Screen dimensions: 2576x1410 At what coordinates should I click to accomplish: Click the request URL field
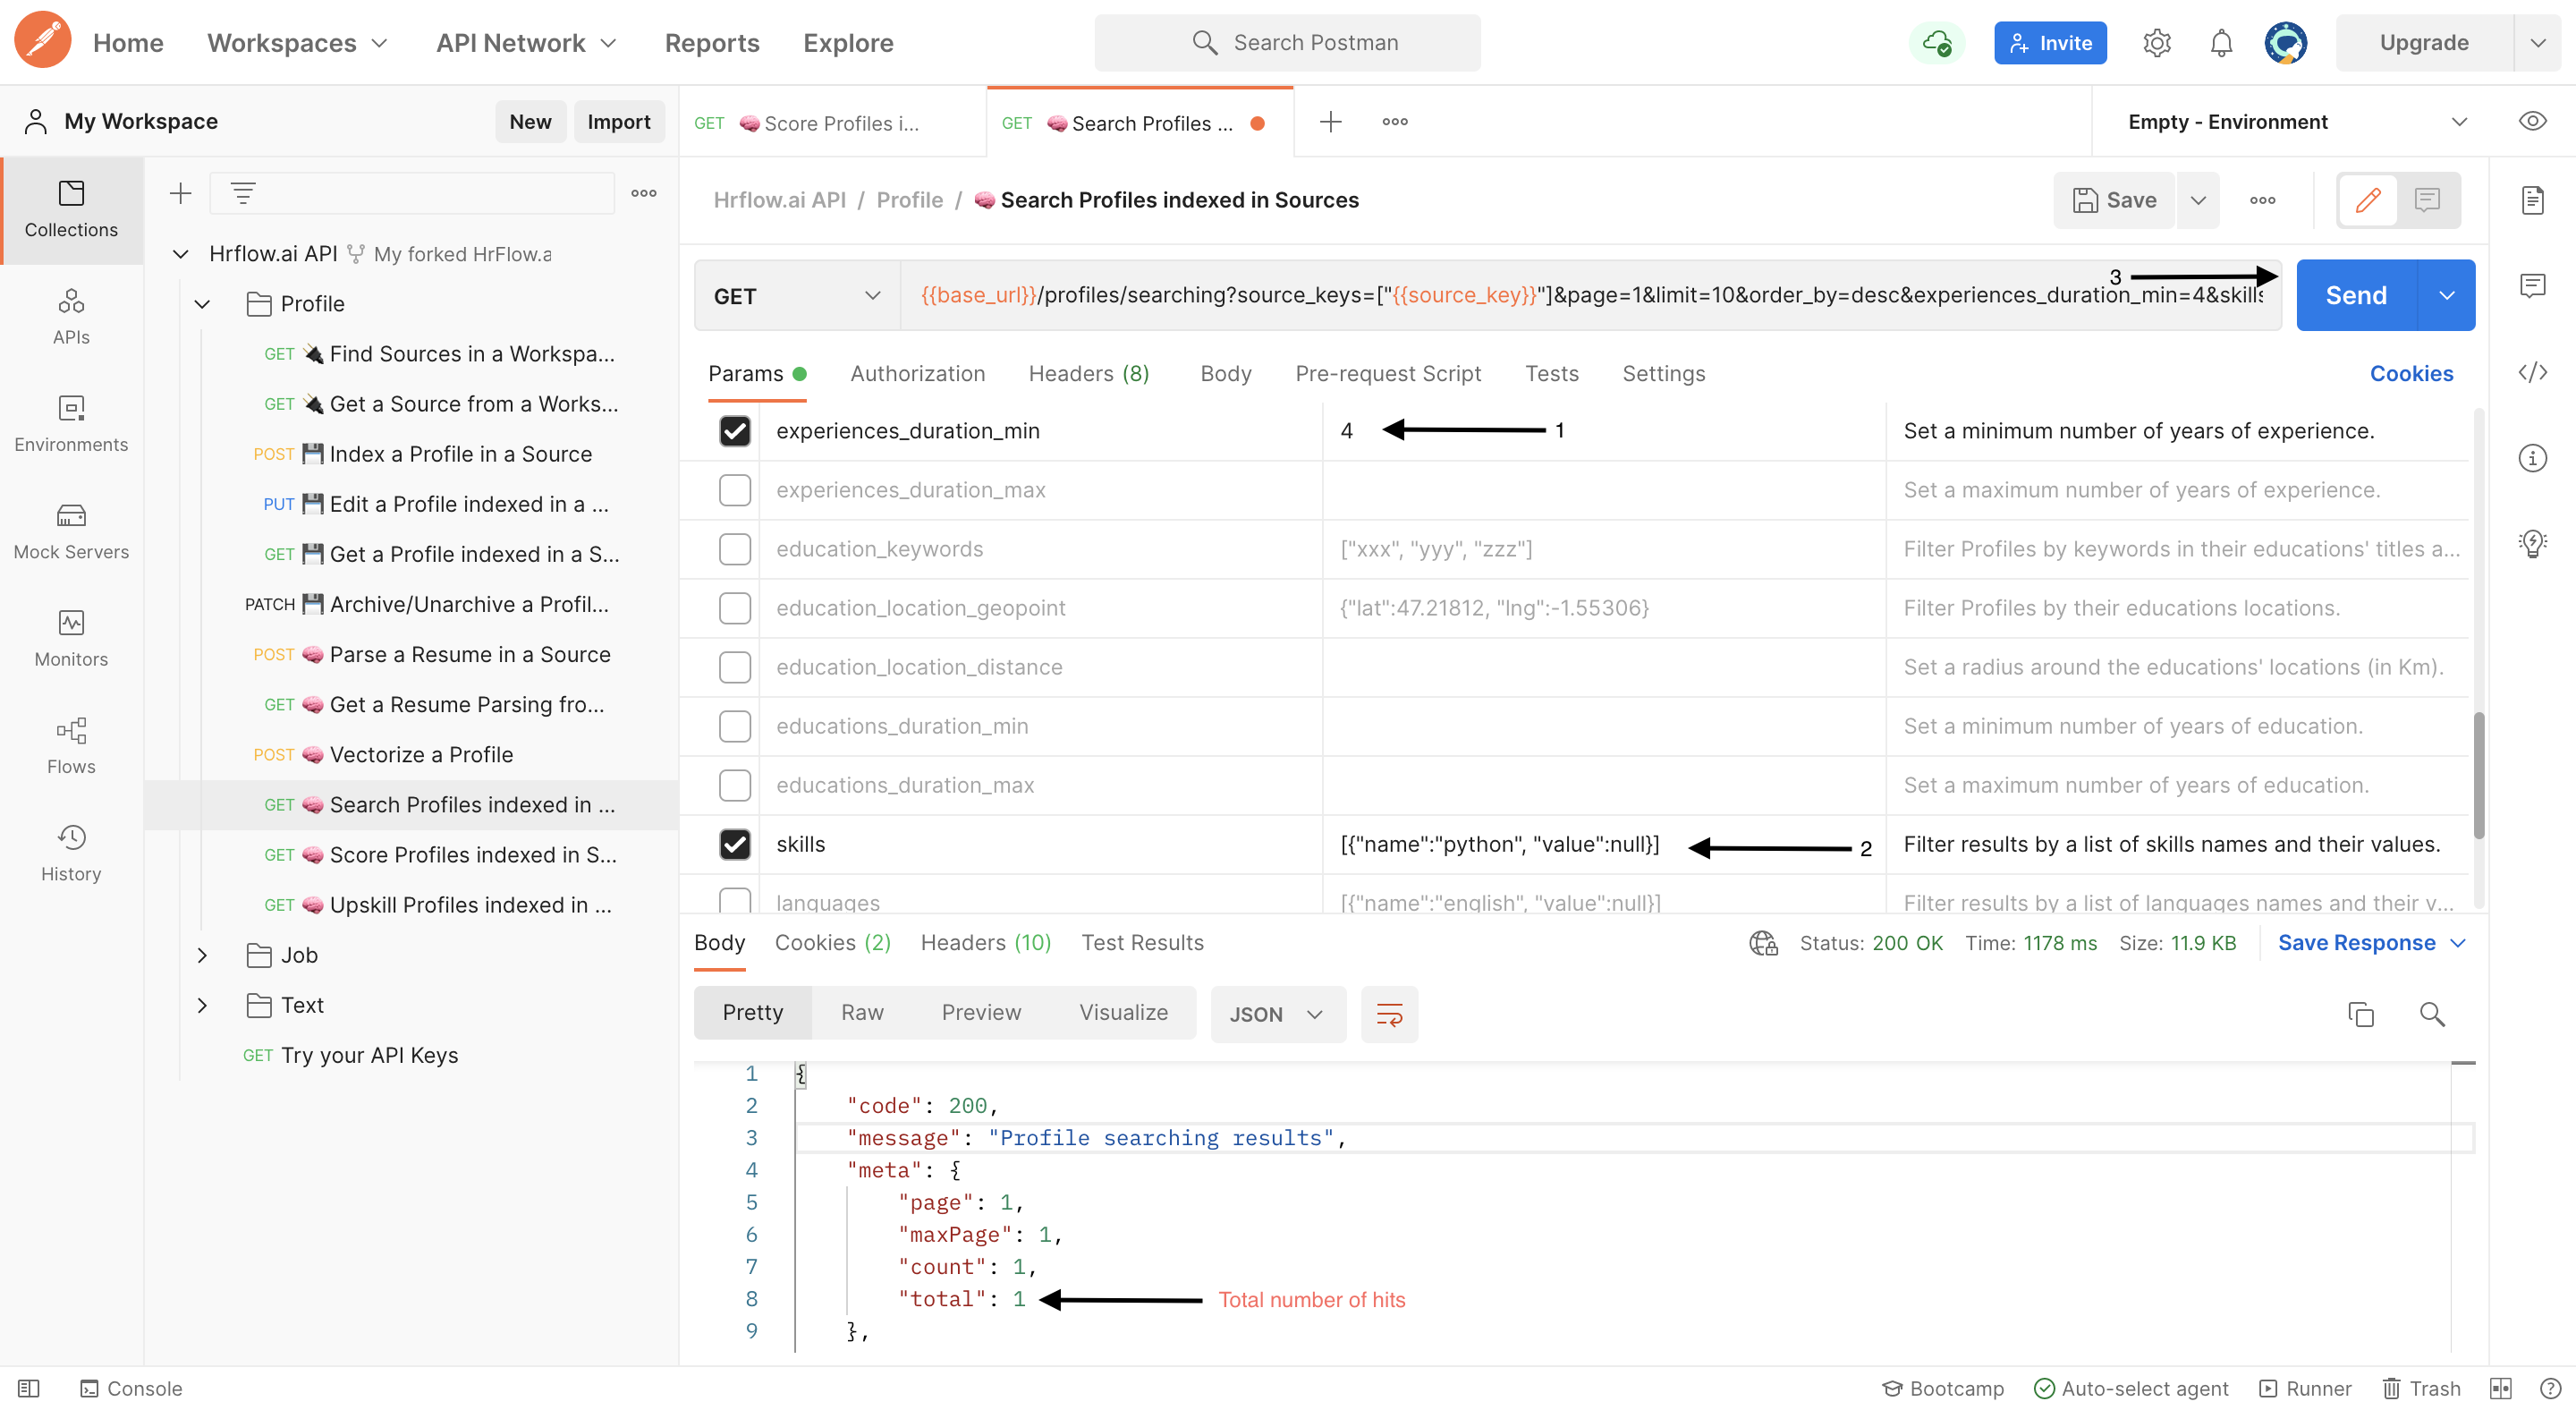click(1590, 296)
